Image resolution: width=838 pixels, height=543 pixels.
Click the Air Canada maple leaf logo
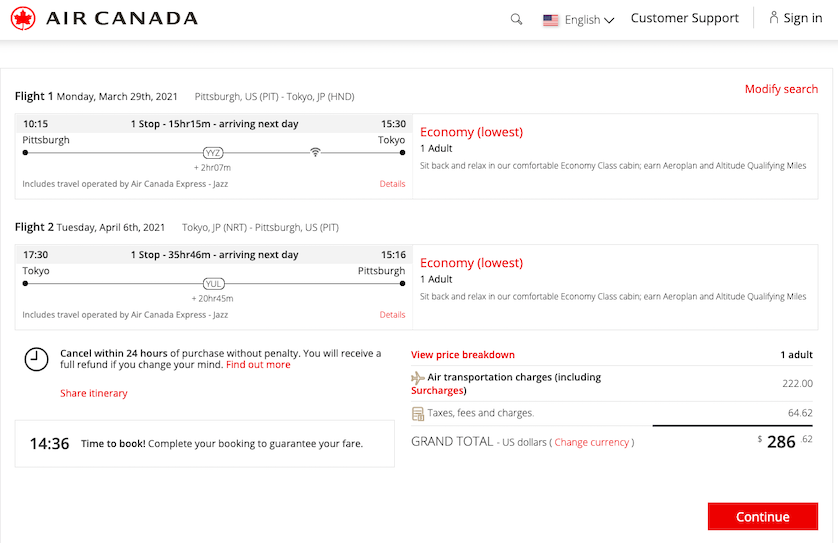pos(23,18)
